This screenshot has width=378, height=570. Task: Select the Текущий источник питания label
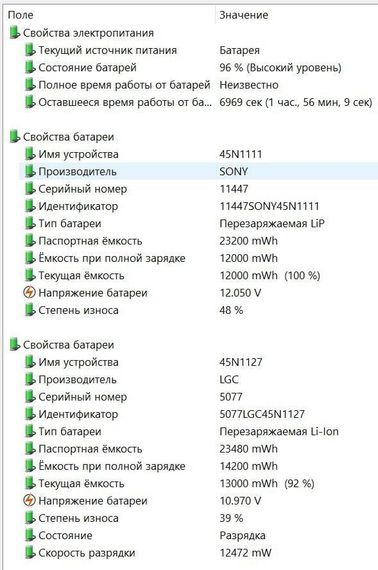108,50
